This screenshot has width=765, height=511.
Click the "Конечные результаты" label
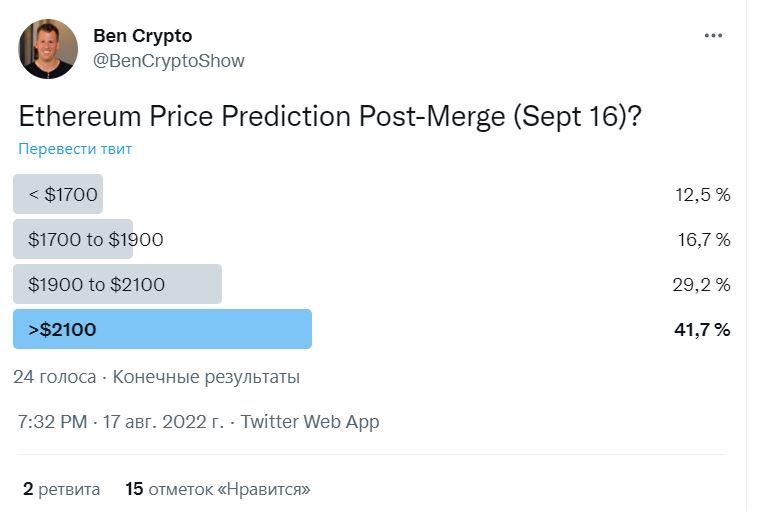pyautogui.click(x=206, y=377)
